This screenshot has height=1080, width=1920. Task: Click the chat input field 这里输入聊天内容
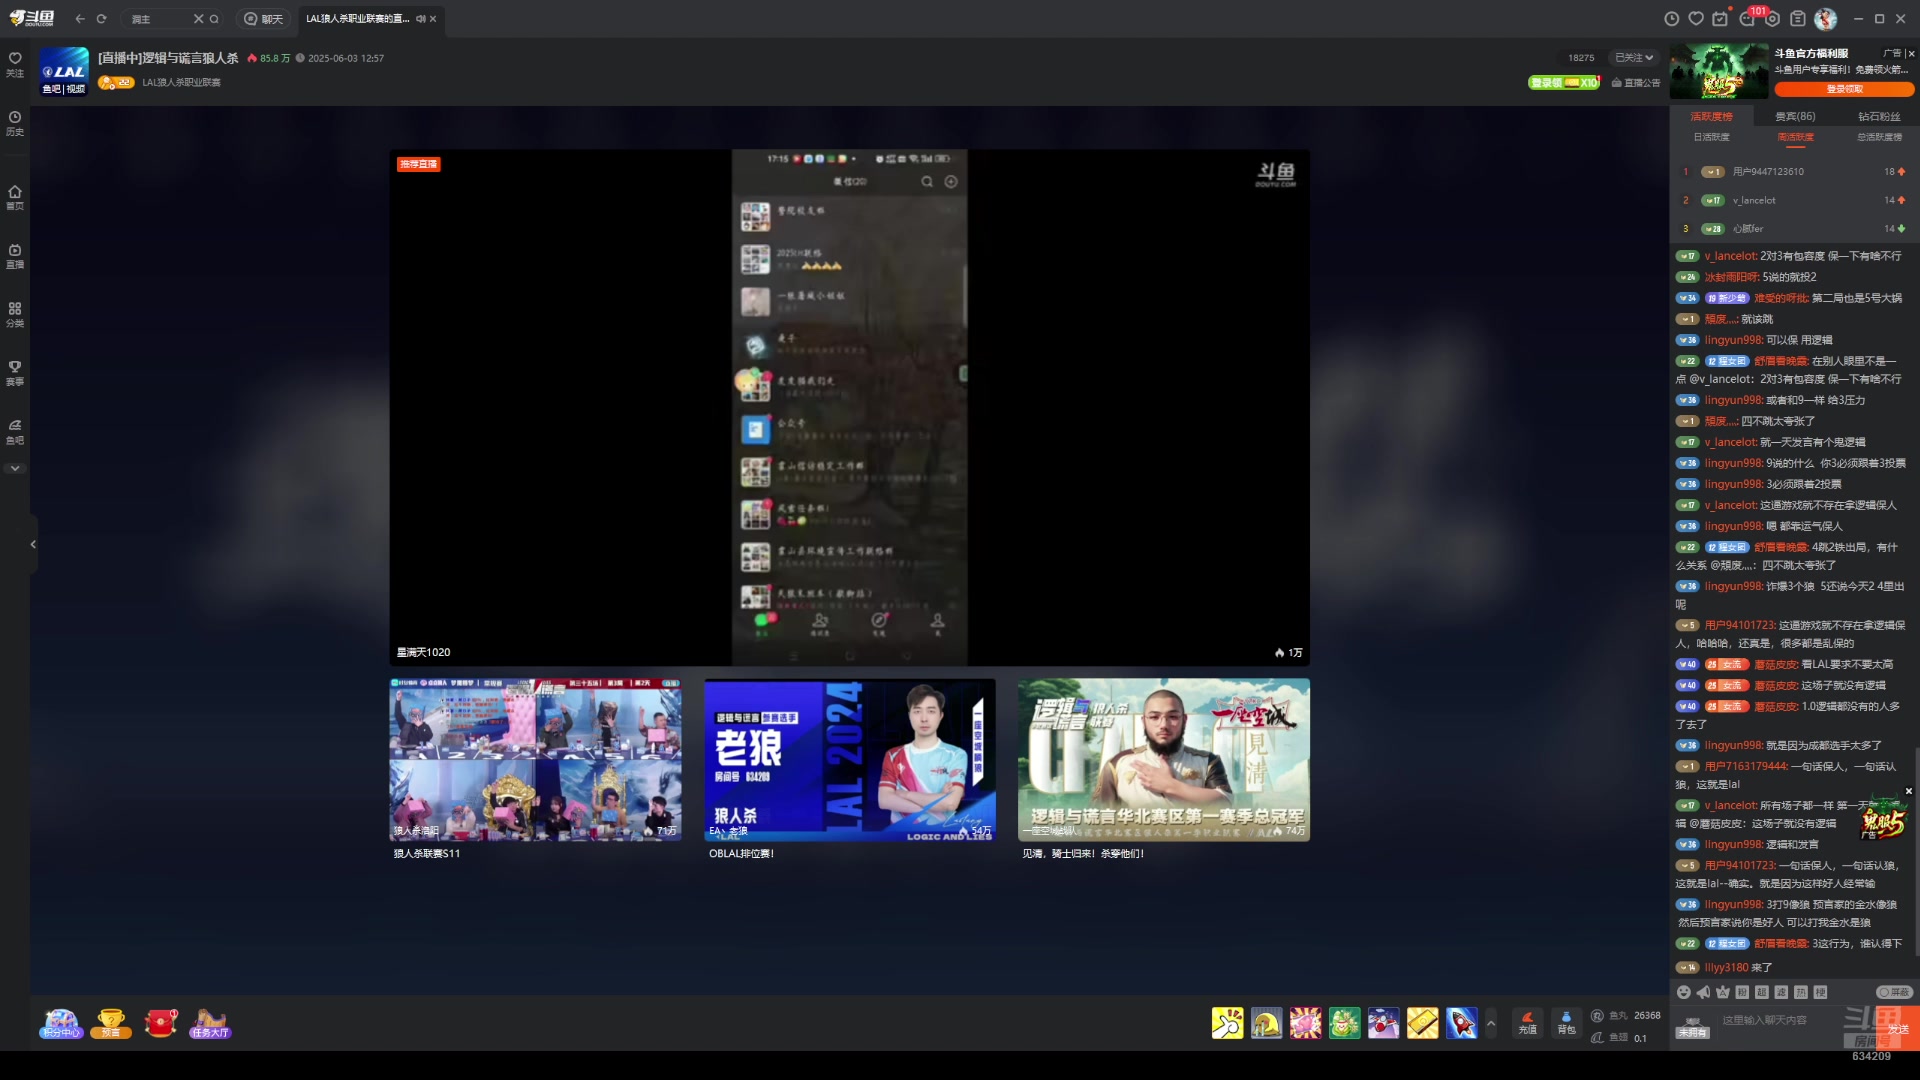(x=1776, y=1020)
